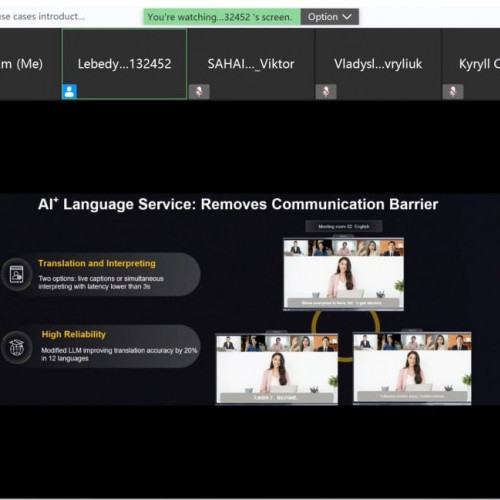
Task: Click the High Reliability heading
Action: tap(74, 334)
